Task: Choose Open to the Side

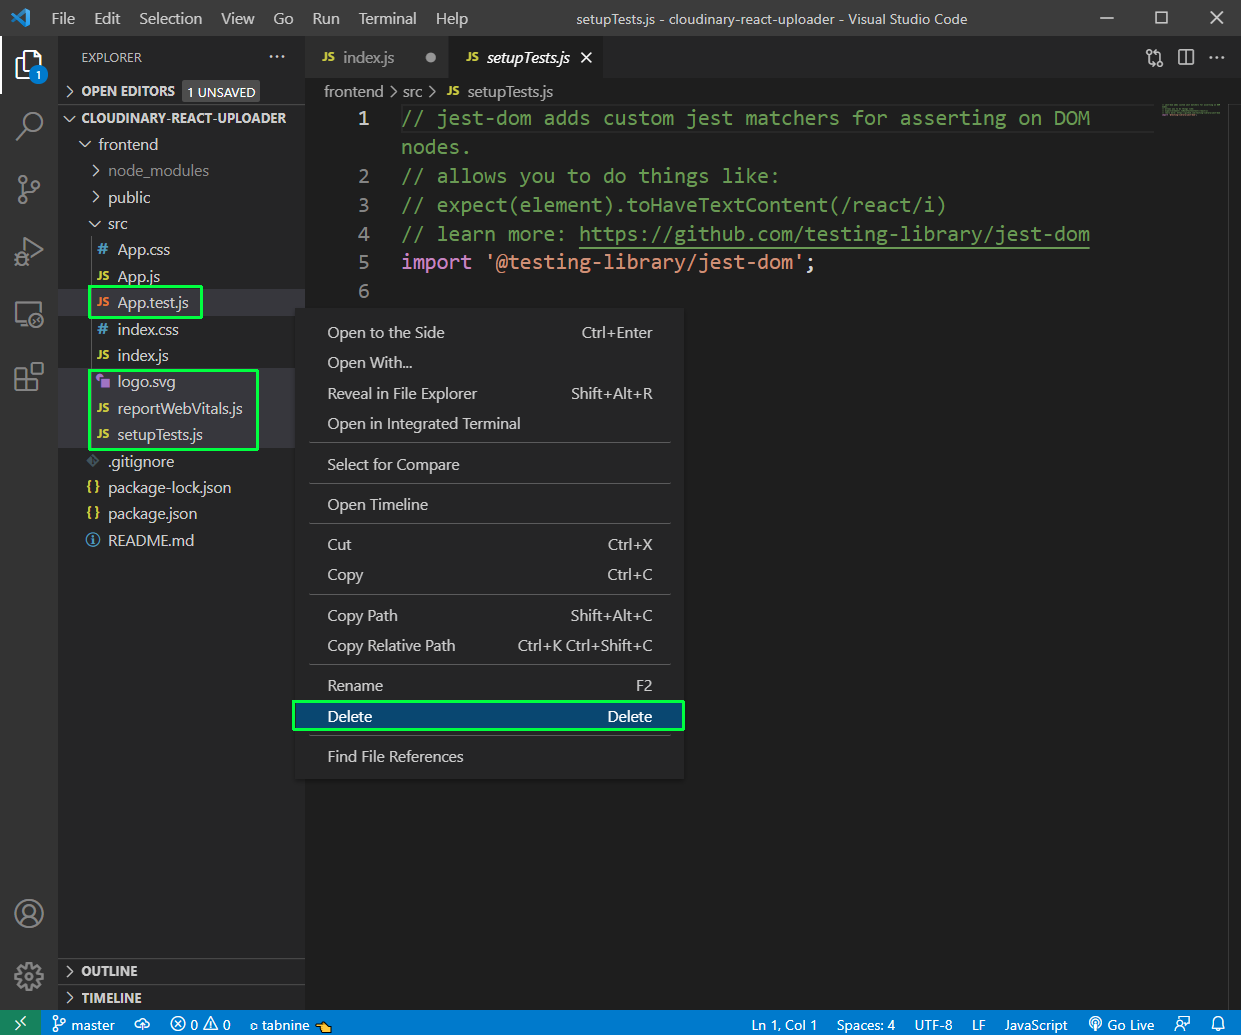Action: click(x=489, y=333)
